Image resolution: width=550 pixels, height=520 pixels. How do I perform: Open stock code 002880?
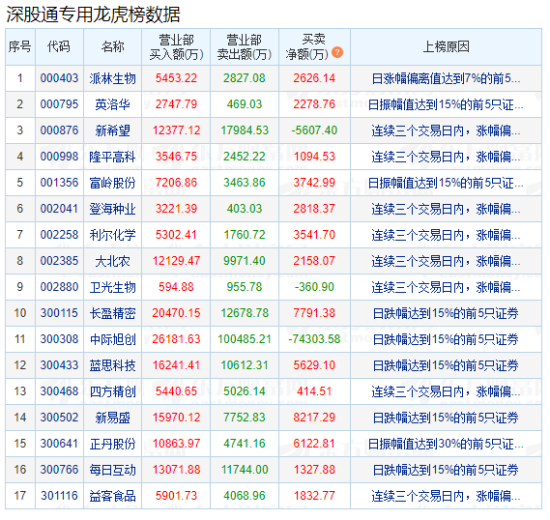click(x=59, y=287)
